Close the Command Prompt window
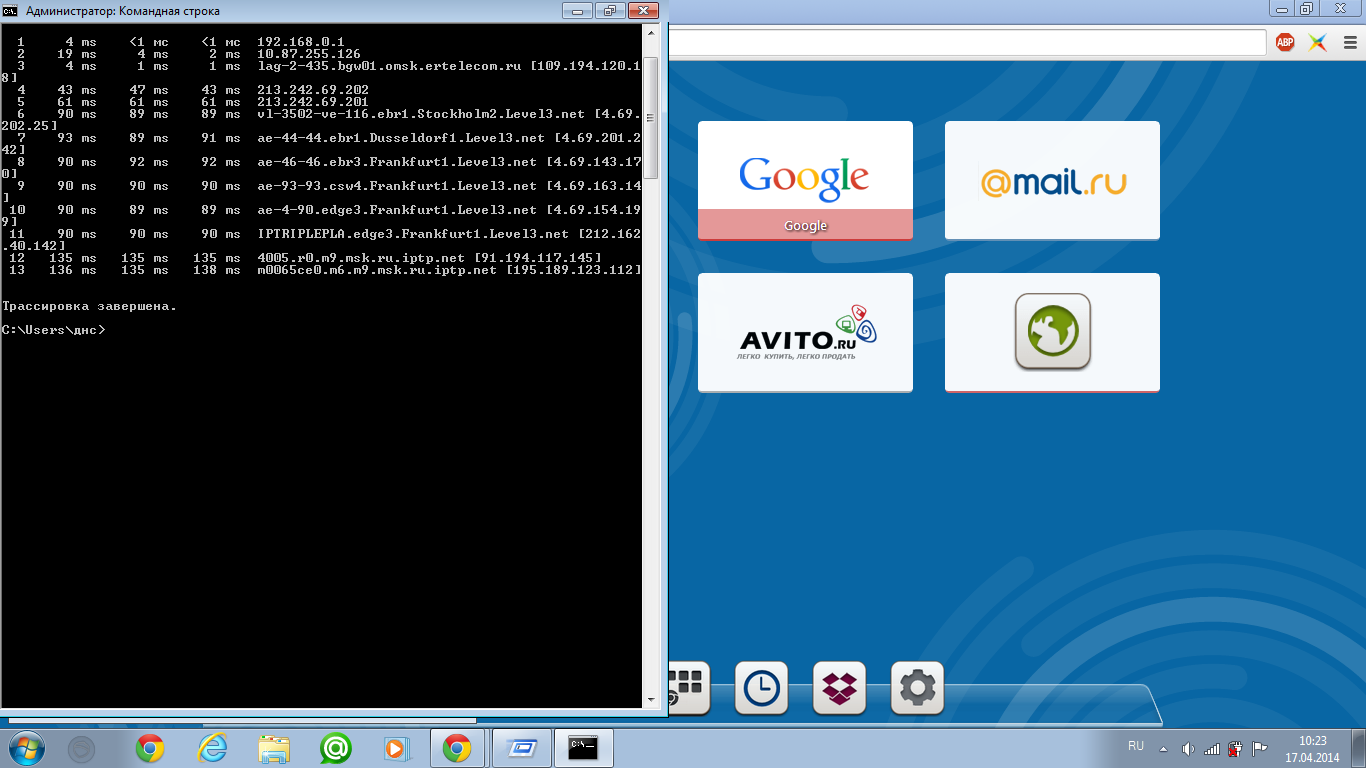Image resolution: width=1366 pixels, height=768 pixels. pos(643,10)
